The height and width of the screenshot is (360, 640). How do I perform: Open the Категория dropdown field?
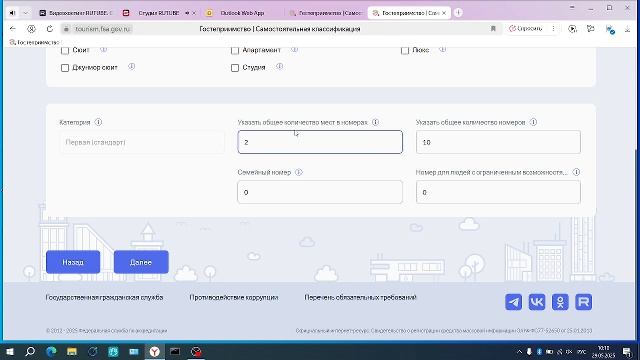142,142
